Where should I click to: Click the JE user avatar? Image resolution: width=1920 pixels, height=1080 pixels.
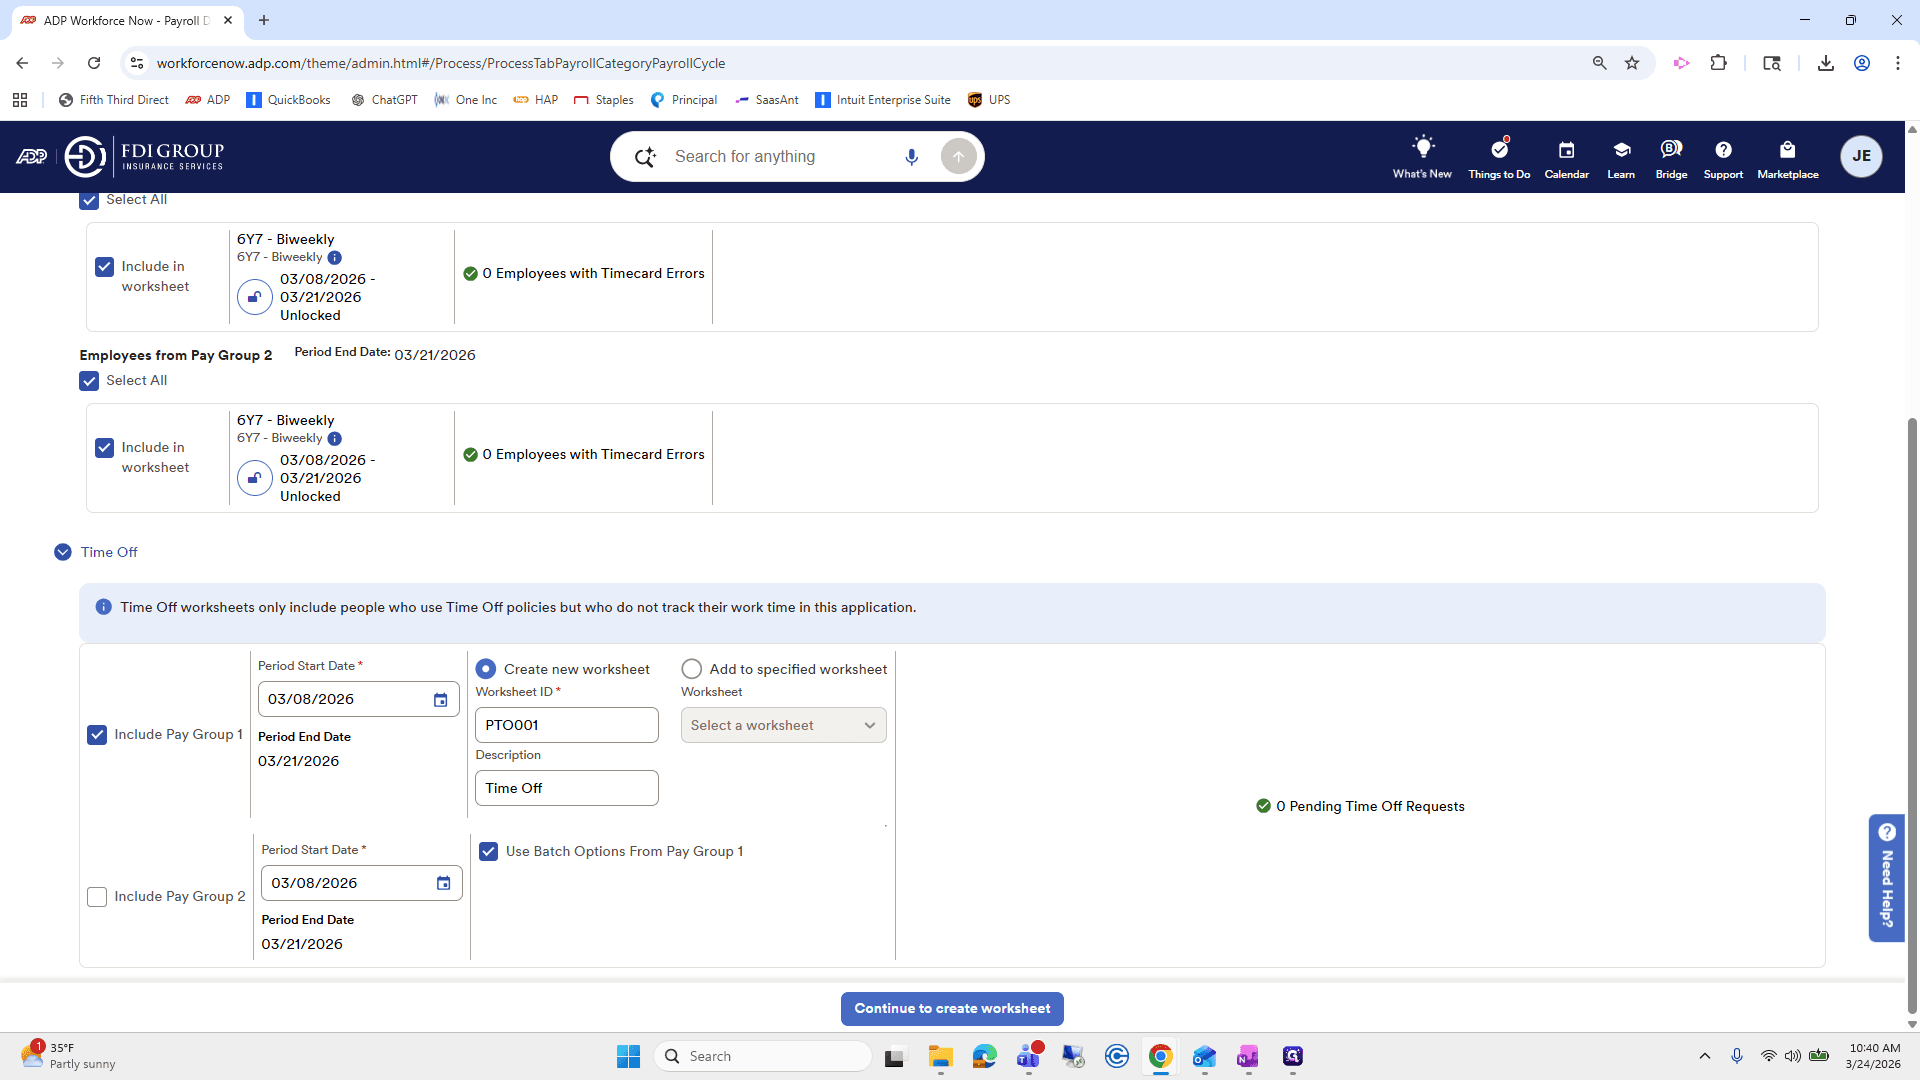[x=1861, y=156]
